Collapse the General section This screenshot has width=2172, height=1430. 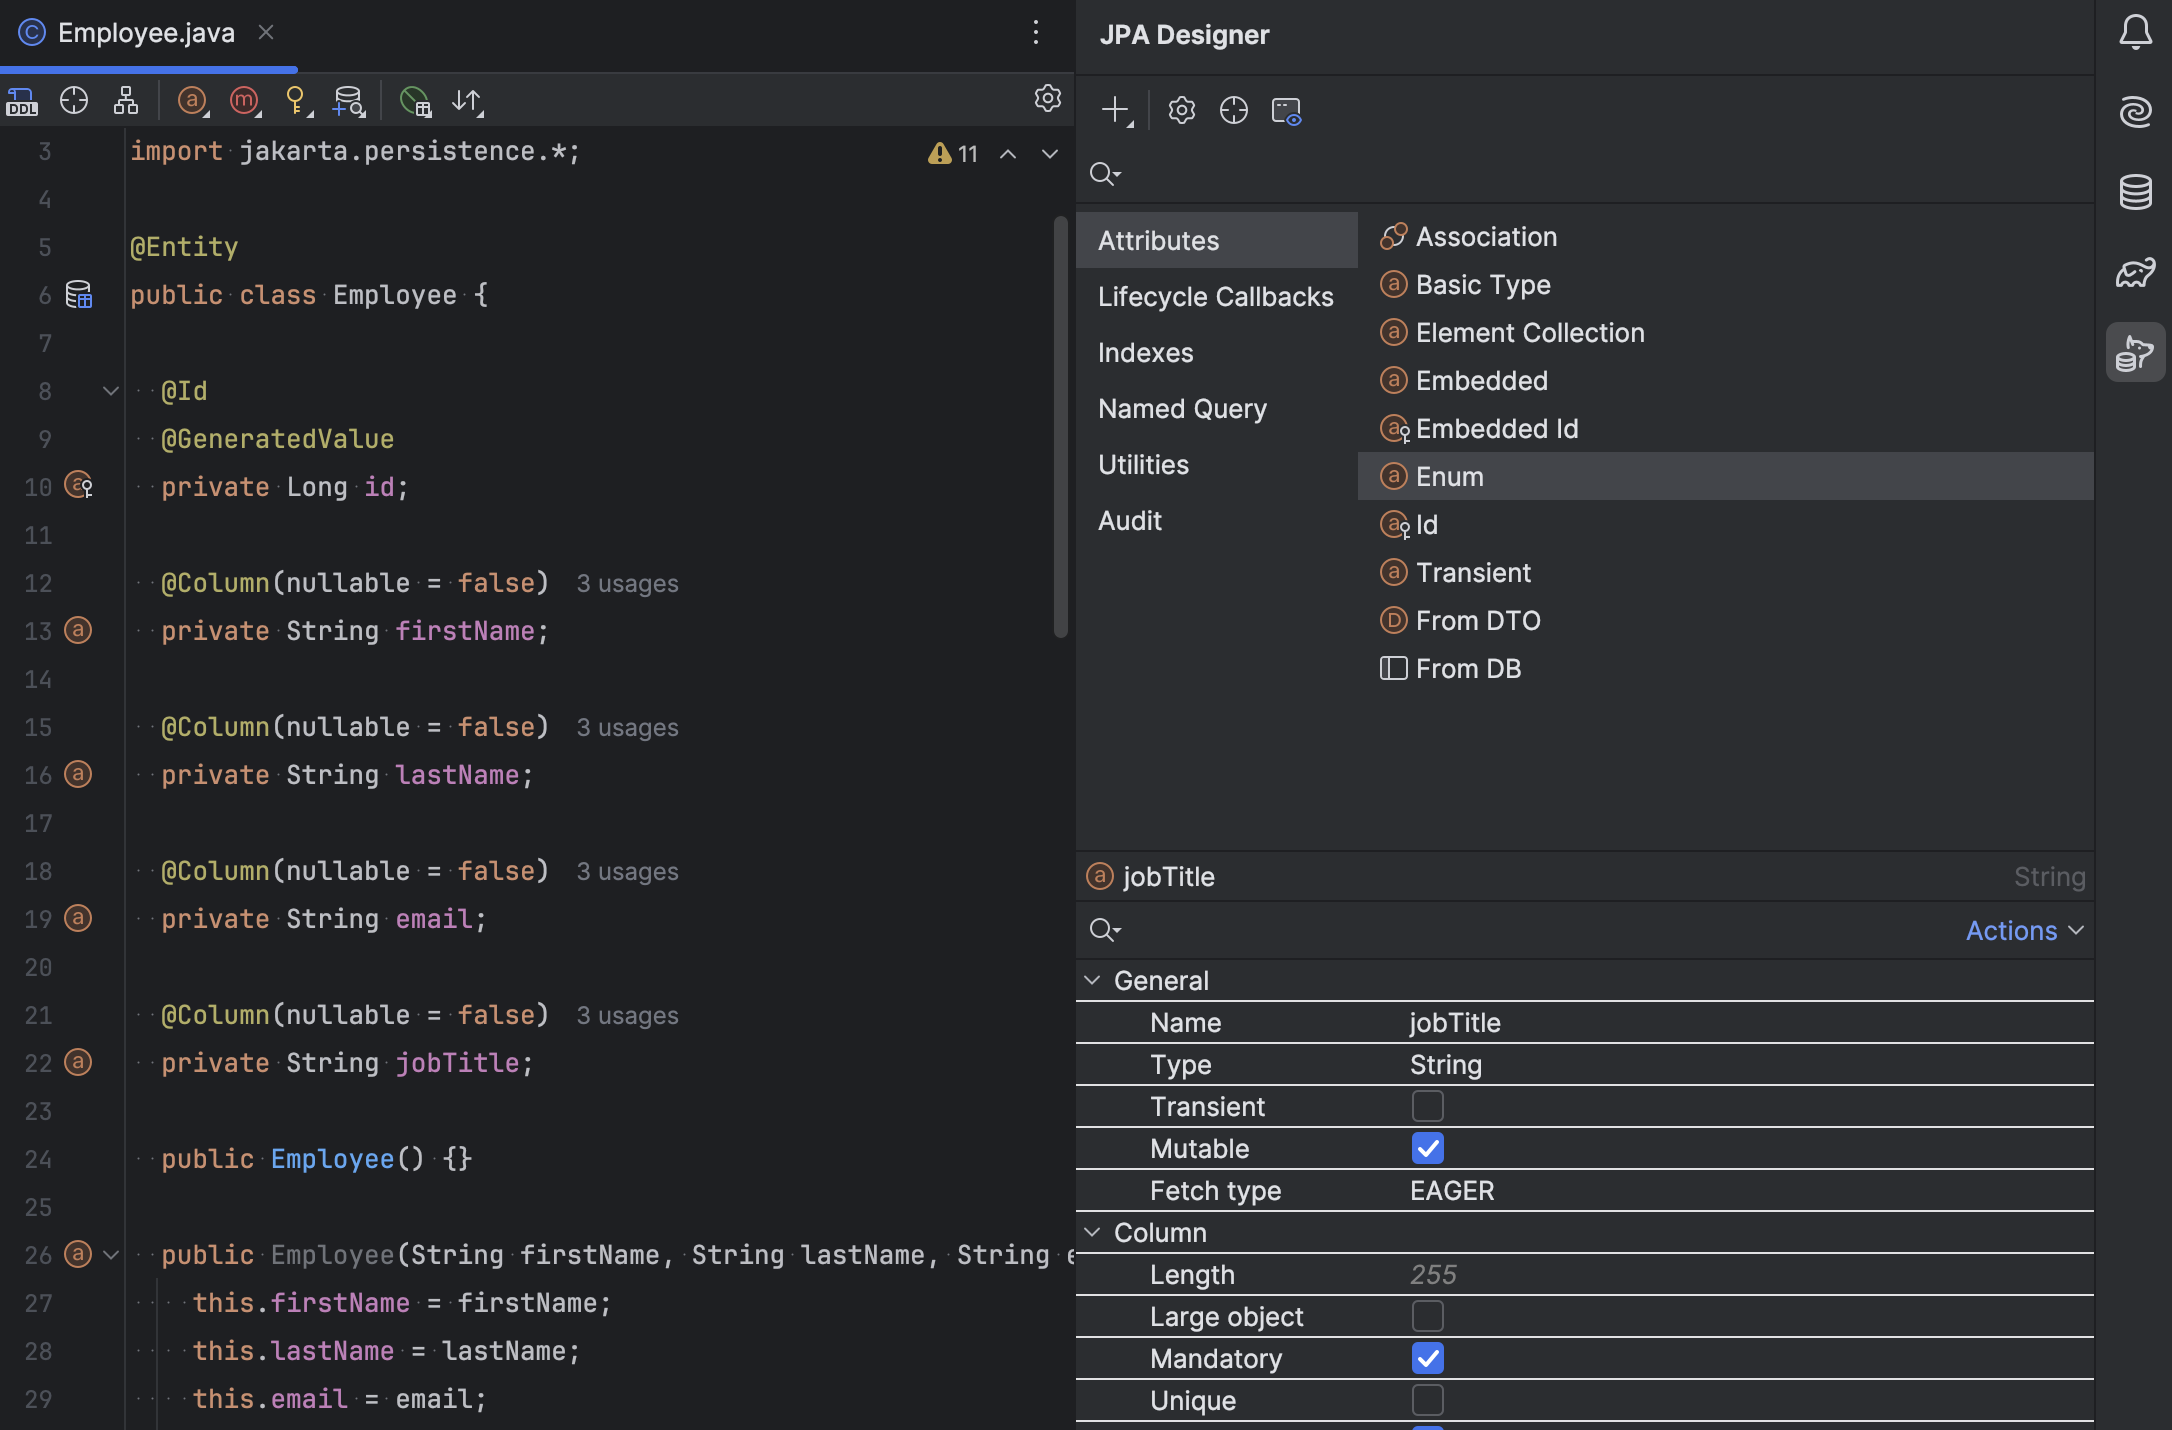[1092, 980]
